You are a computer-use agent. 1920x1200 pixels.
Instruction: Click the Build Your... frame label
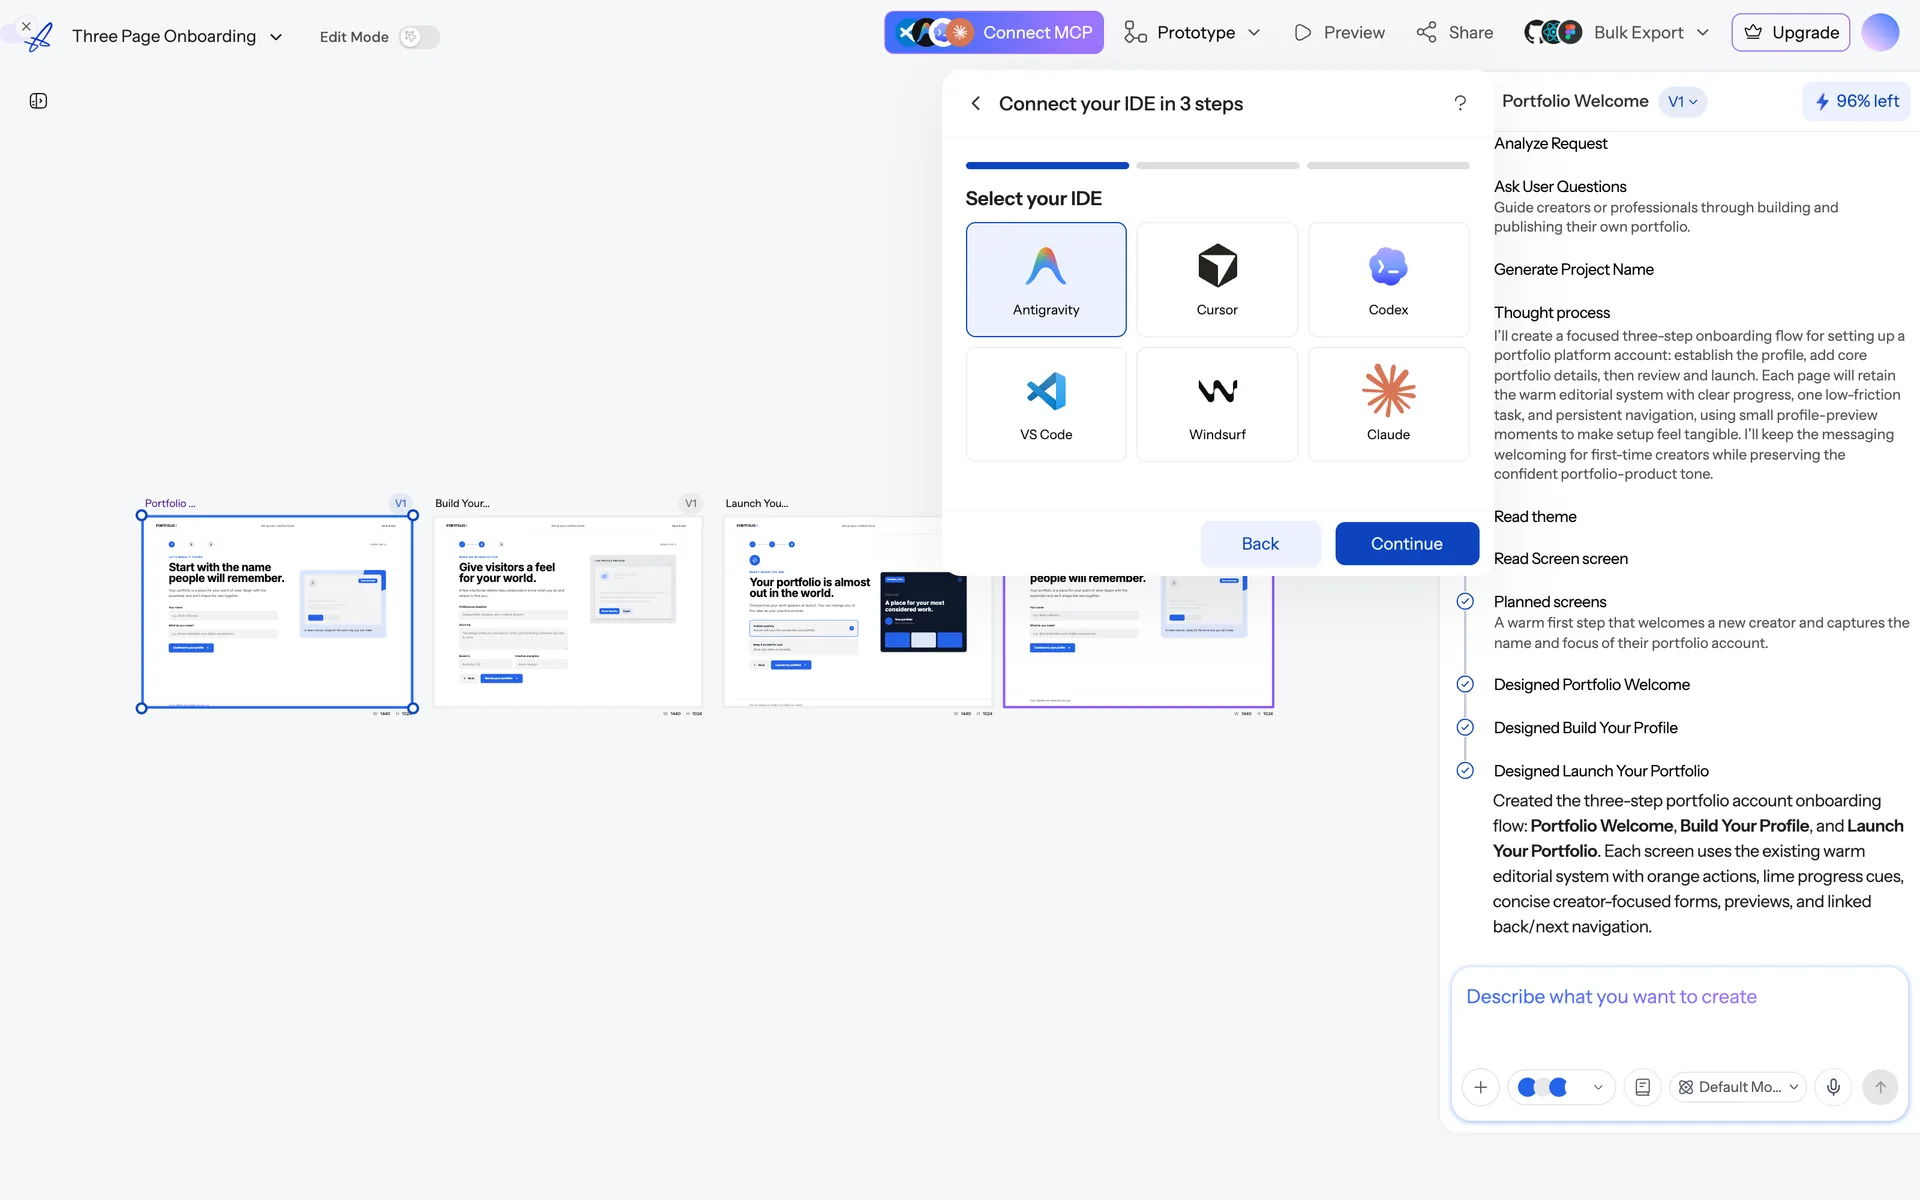click(x=462, y=503)
